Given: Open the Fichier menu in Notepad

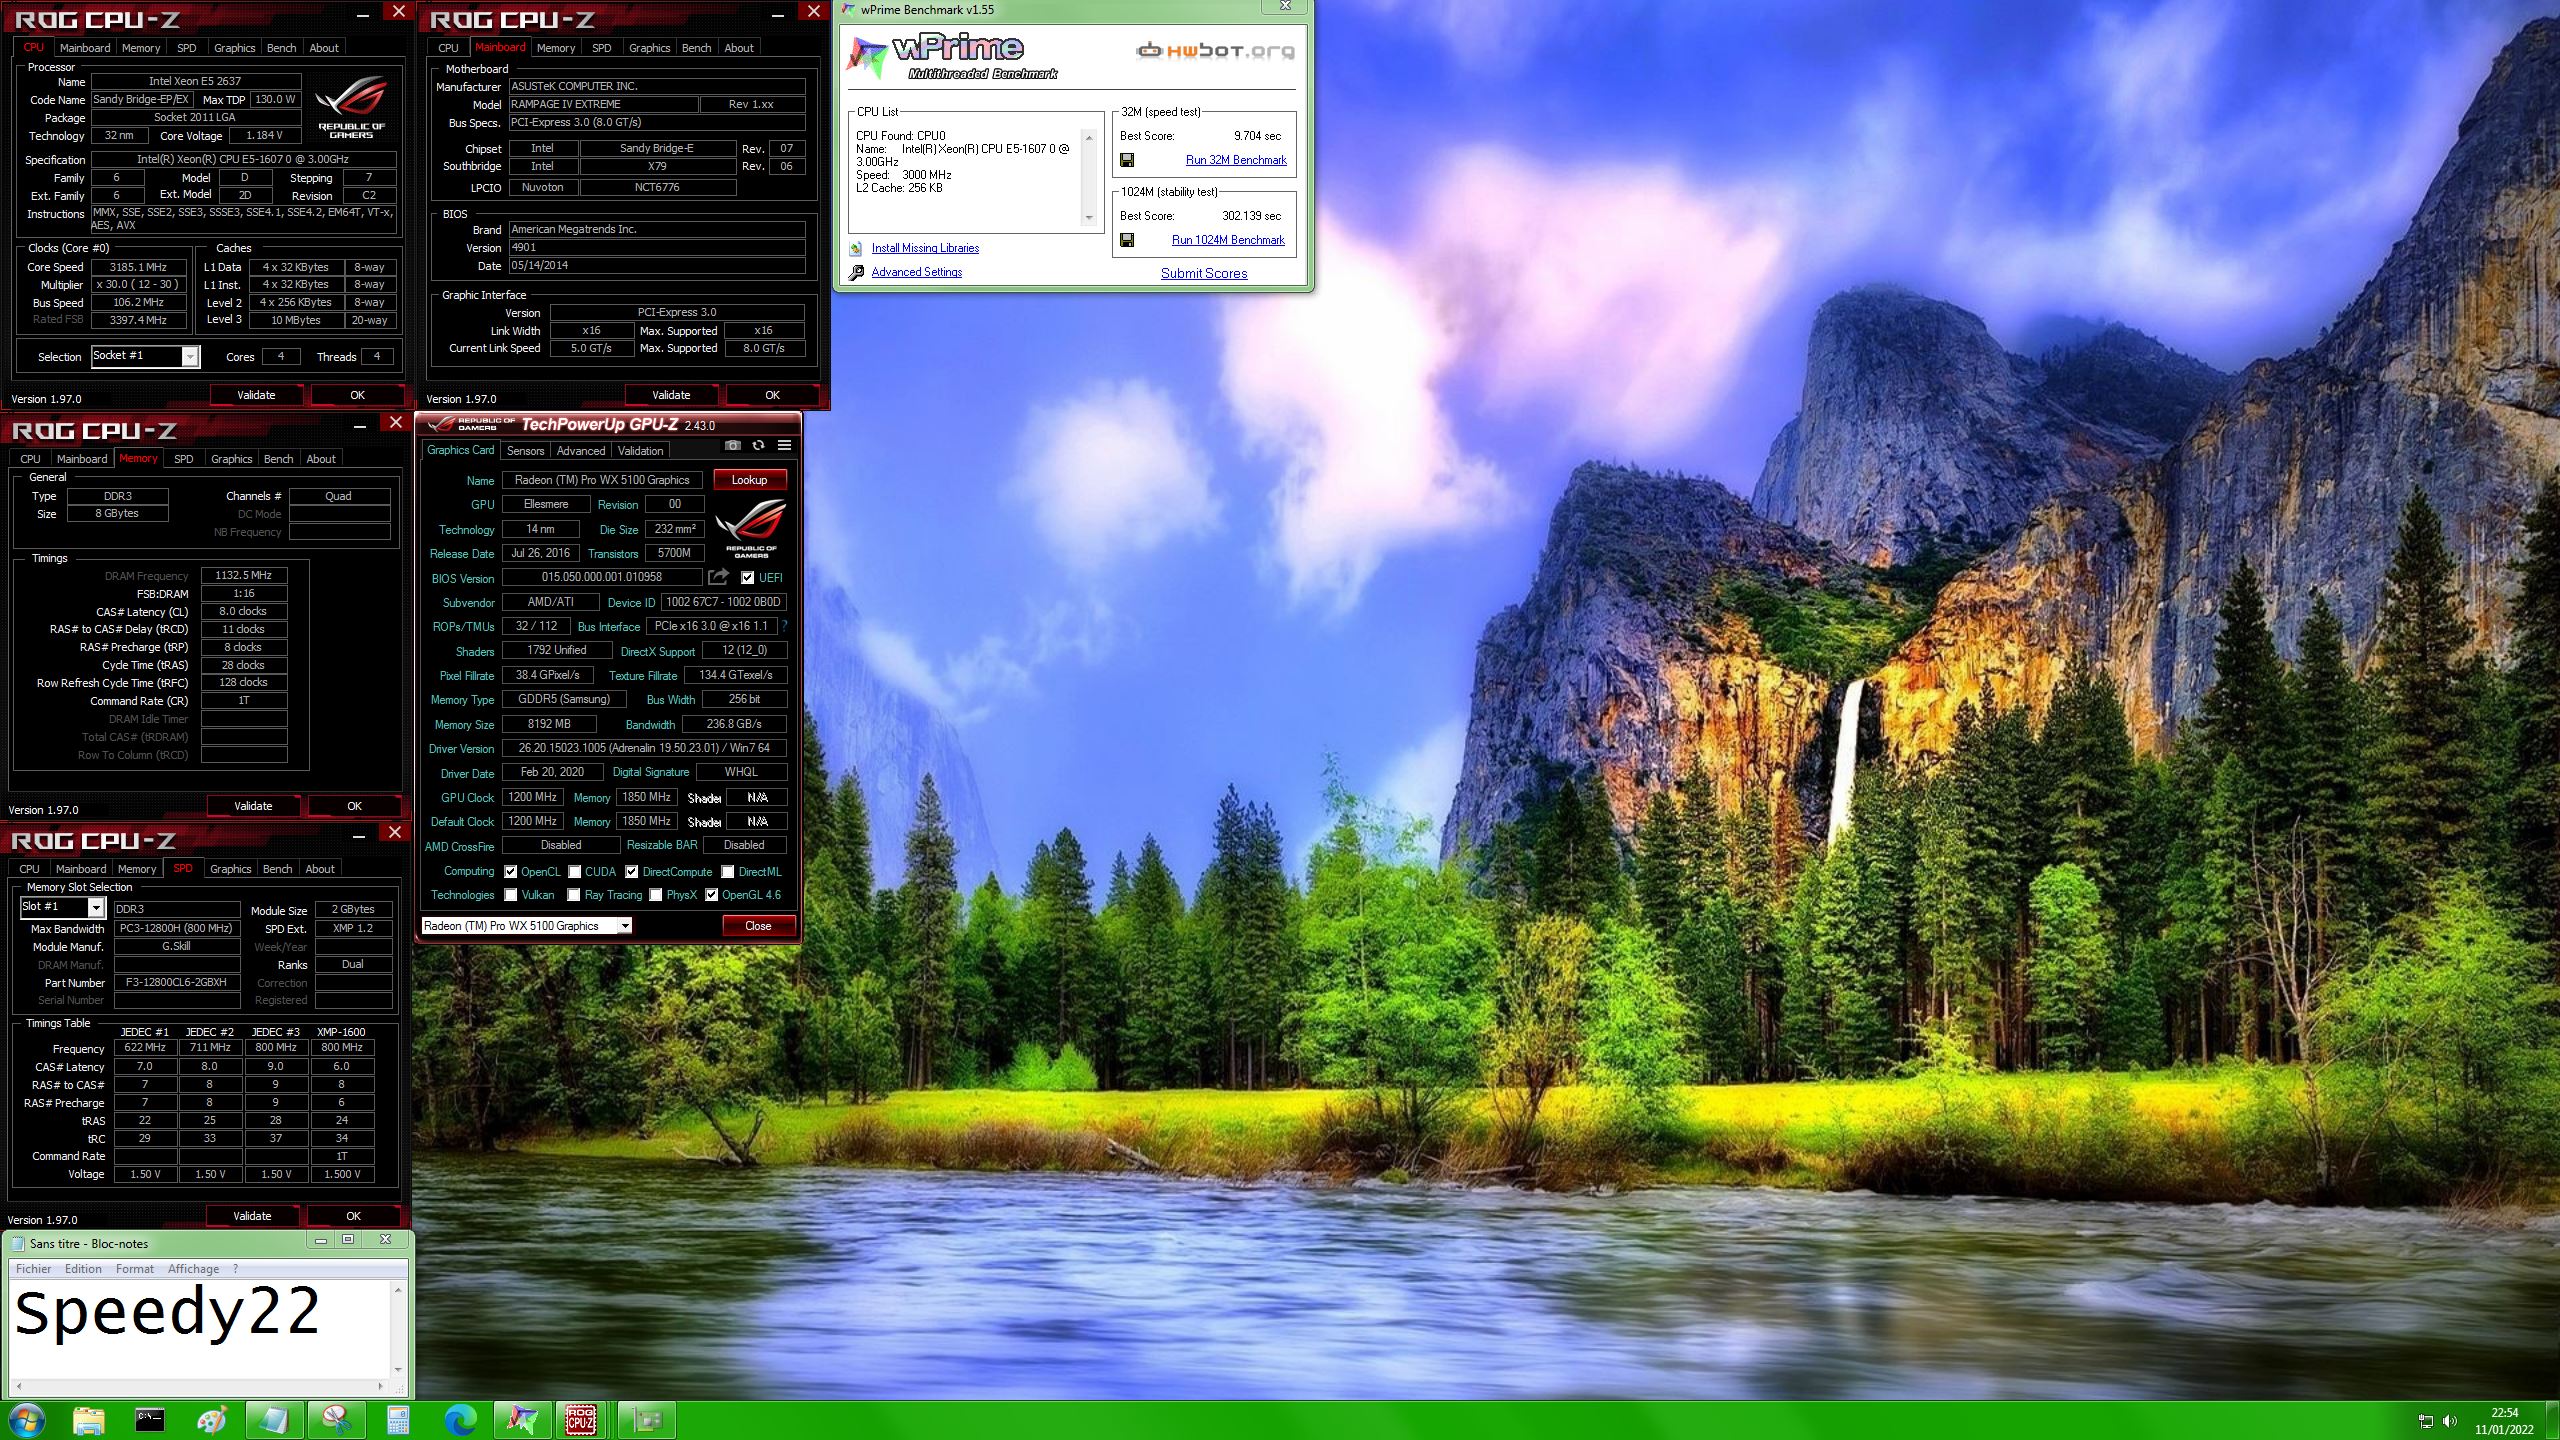Looking at the screenshot, I should point(33,1269).
